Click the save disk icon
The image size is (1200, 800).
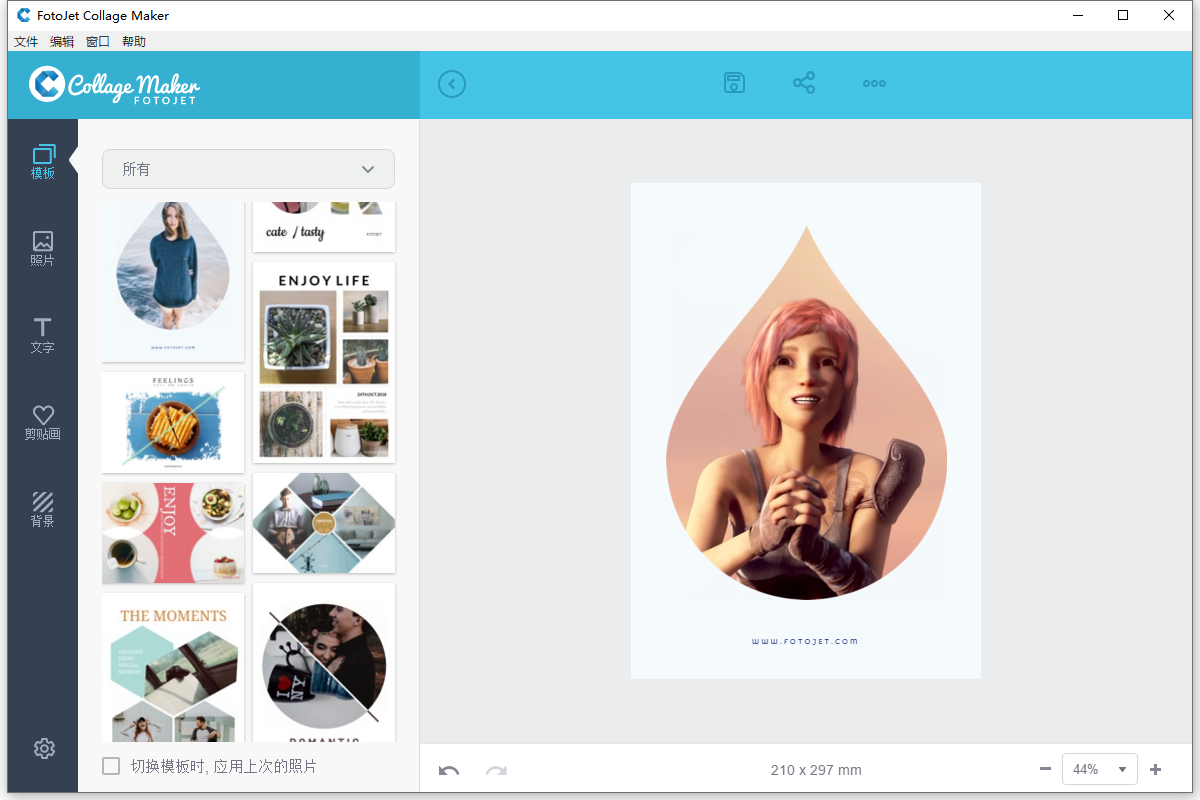pyautogui.click(x=735, y=83)
